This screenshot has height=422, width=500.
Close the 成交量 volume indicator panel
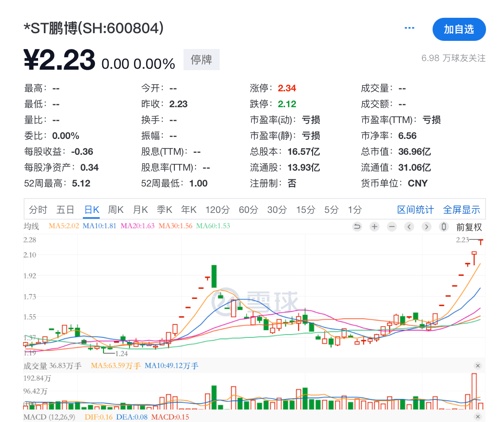point(478,366)
